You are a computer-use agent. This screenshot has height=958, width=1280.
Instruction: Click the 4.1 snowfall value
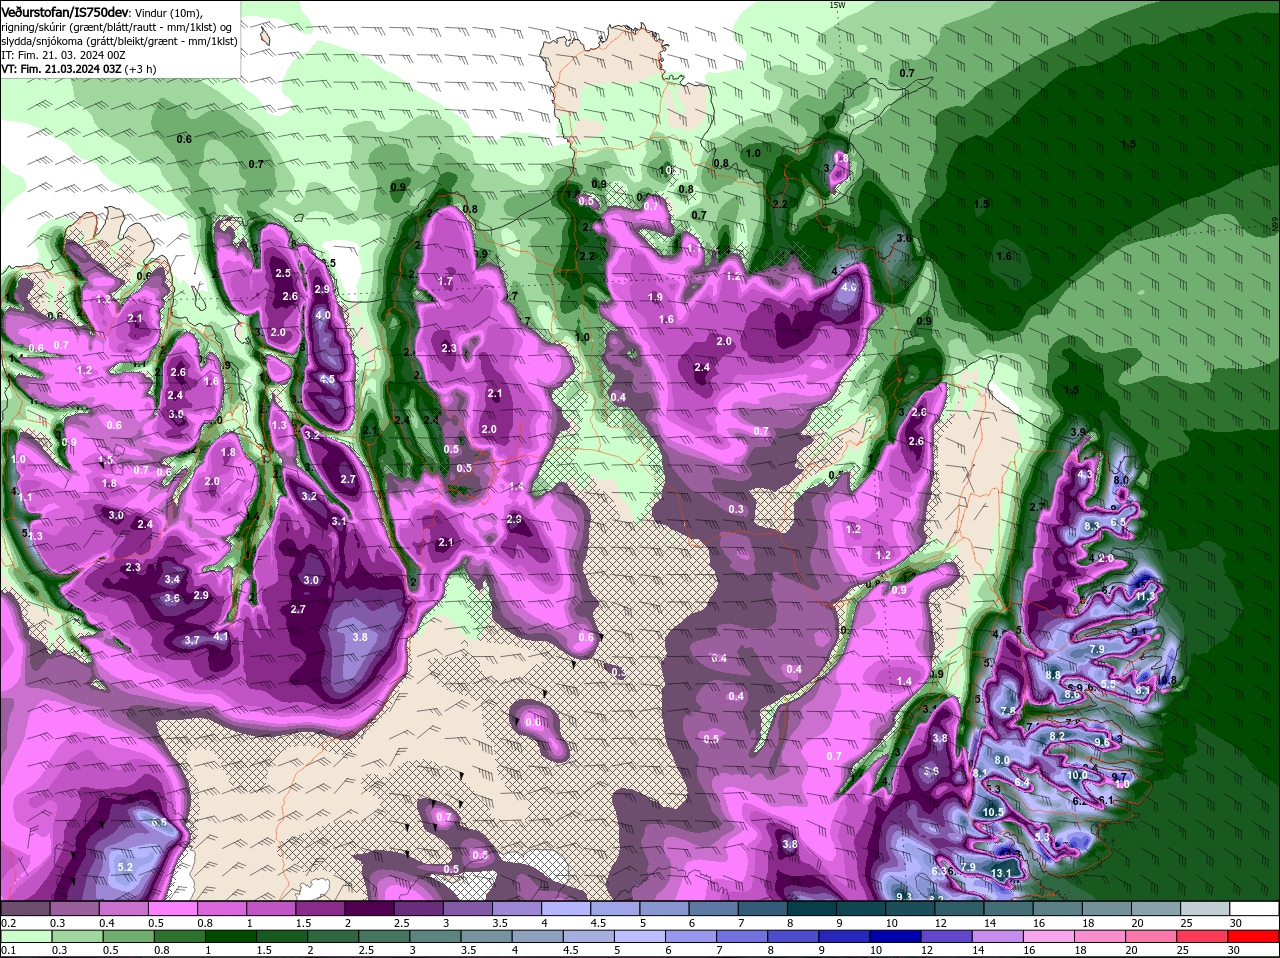[222, 636]
